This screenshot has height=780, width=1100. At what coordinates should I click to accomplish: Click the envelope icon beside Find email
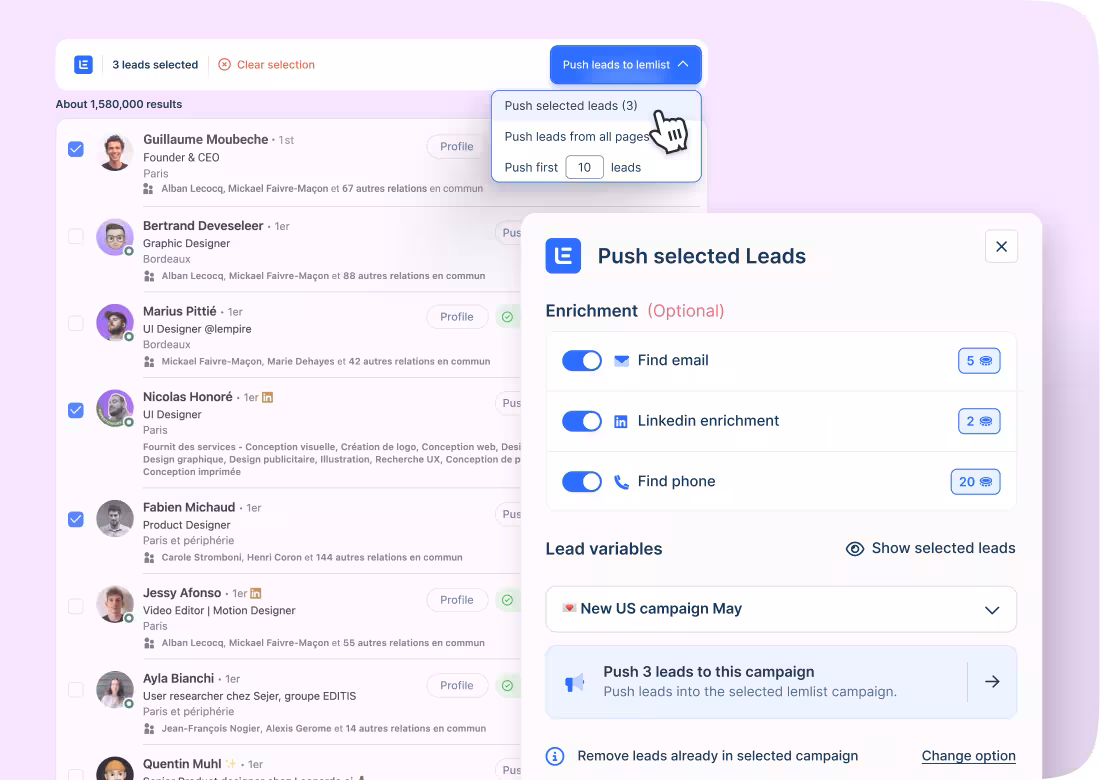pos(621,361)
